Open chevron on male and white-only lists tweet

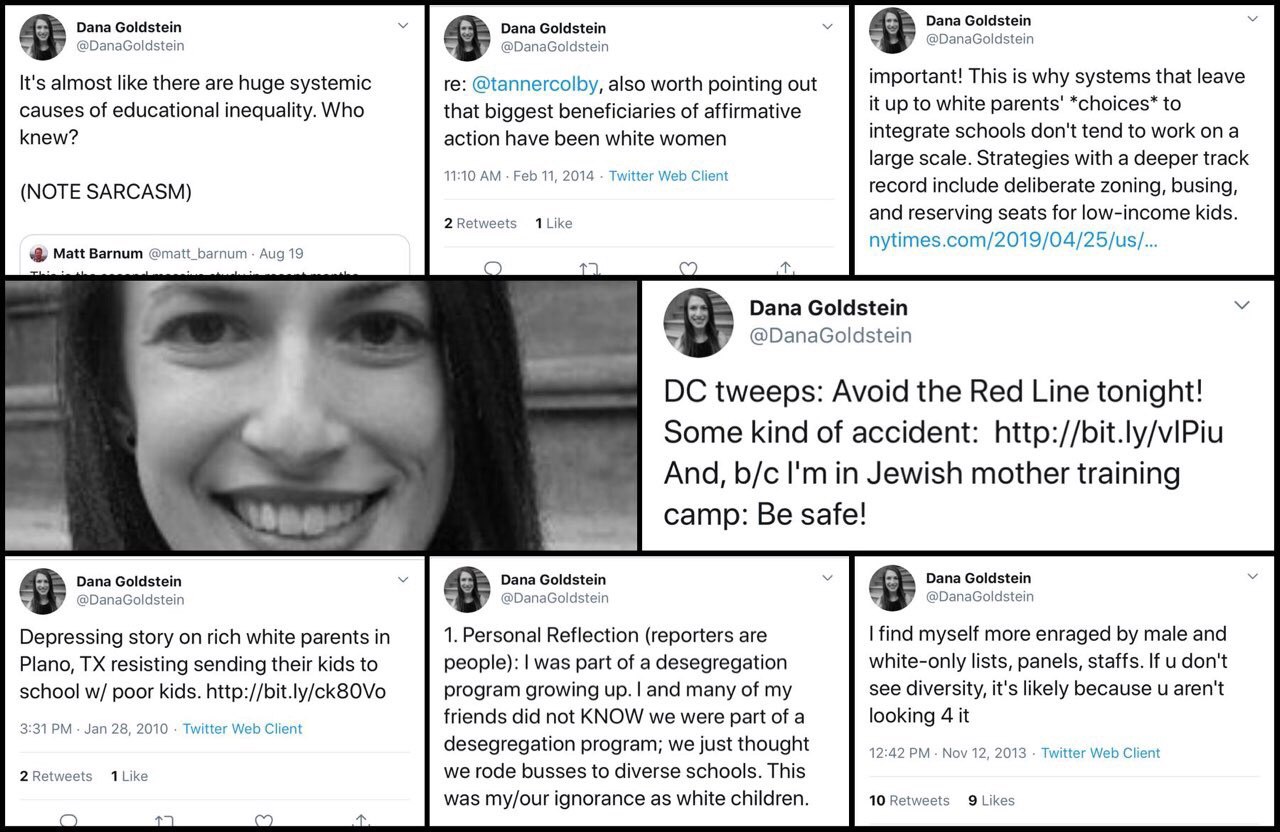tap(1252, 577)
